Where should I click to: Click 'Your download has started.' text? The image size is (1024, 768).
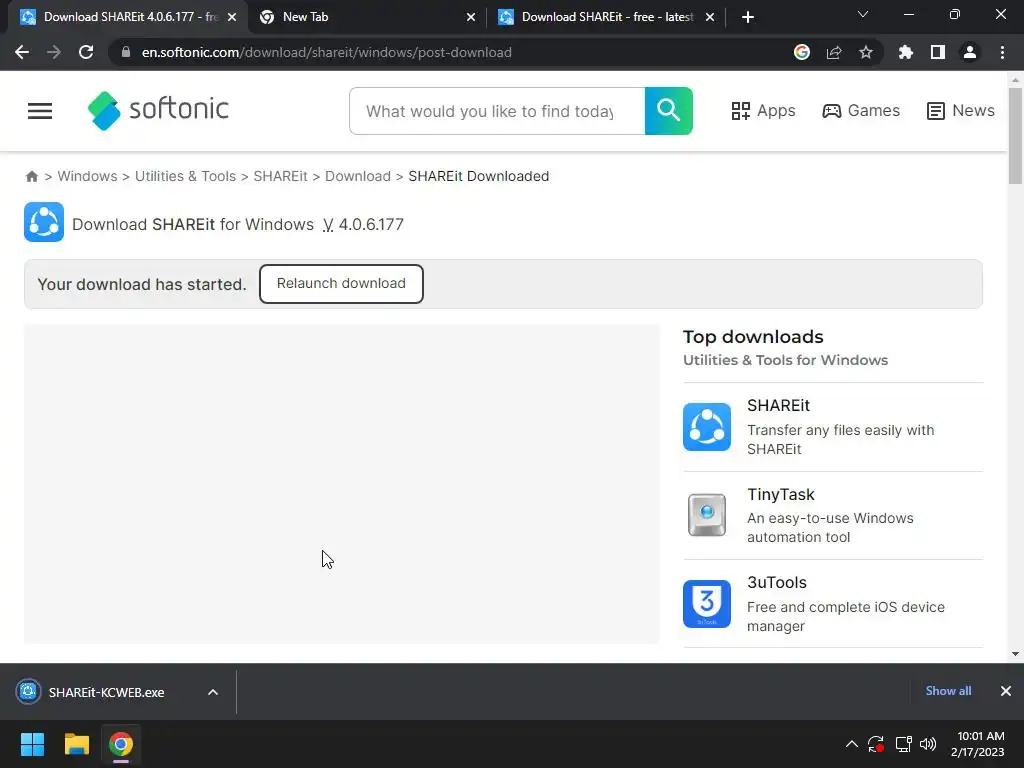point(142,285)
